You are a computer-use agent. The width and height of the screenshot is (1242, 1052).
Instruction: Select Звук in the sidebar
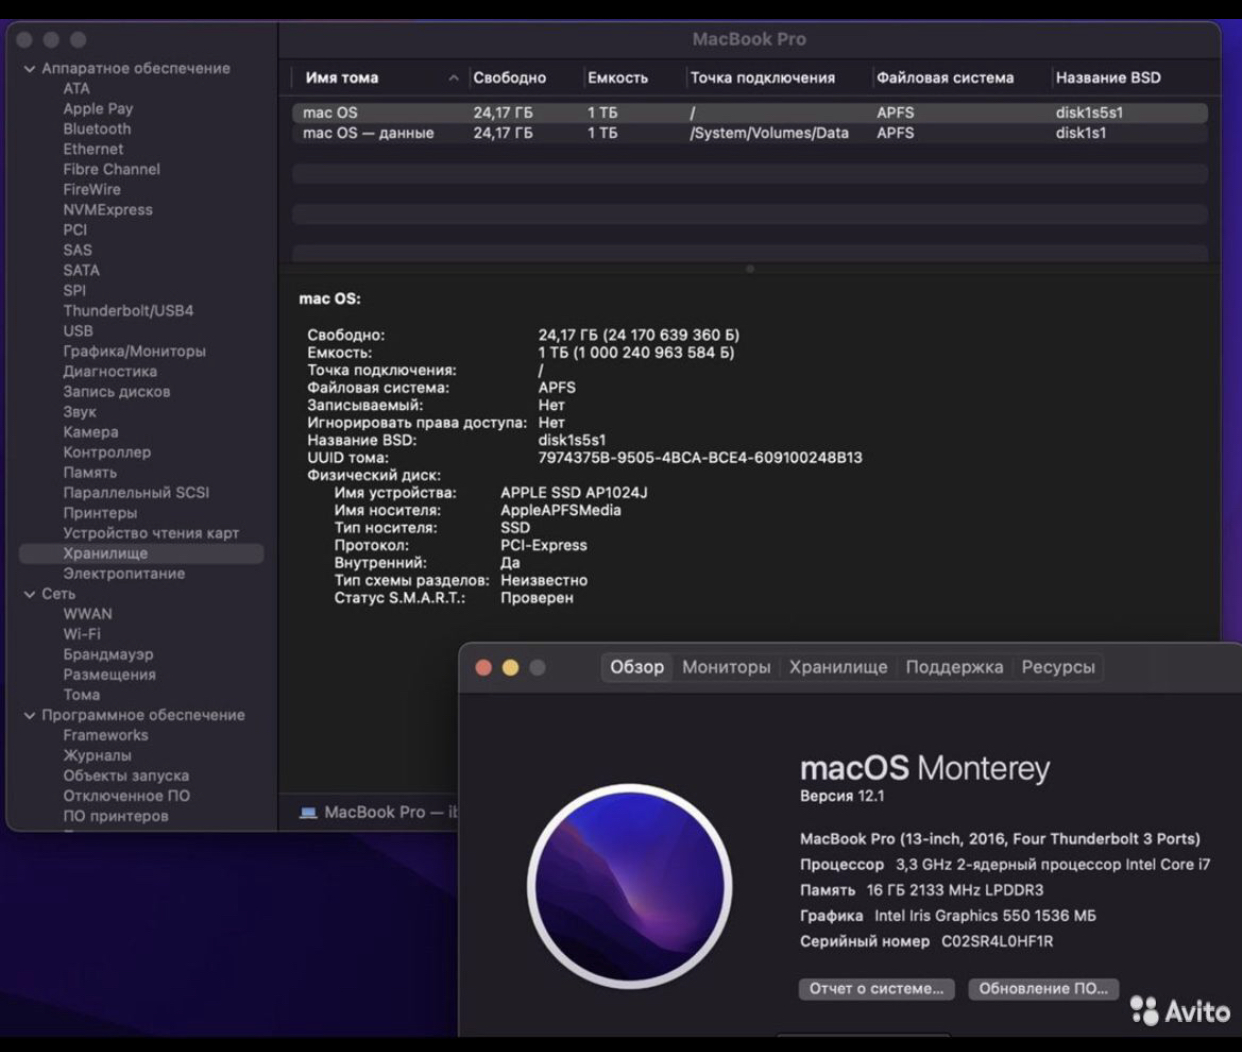[79, 412]
